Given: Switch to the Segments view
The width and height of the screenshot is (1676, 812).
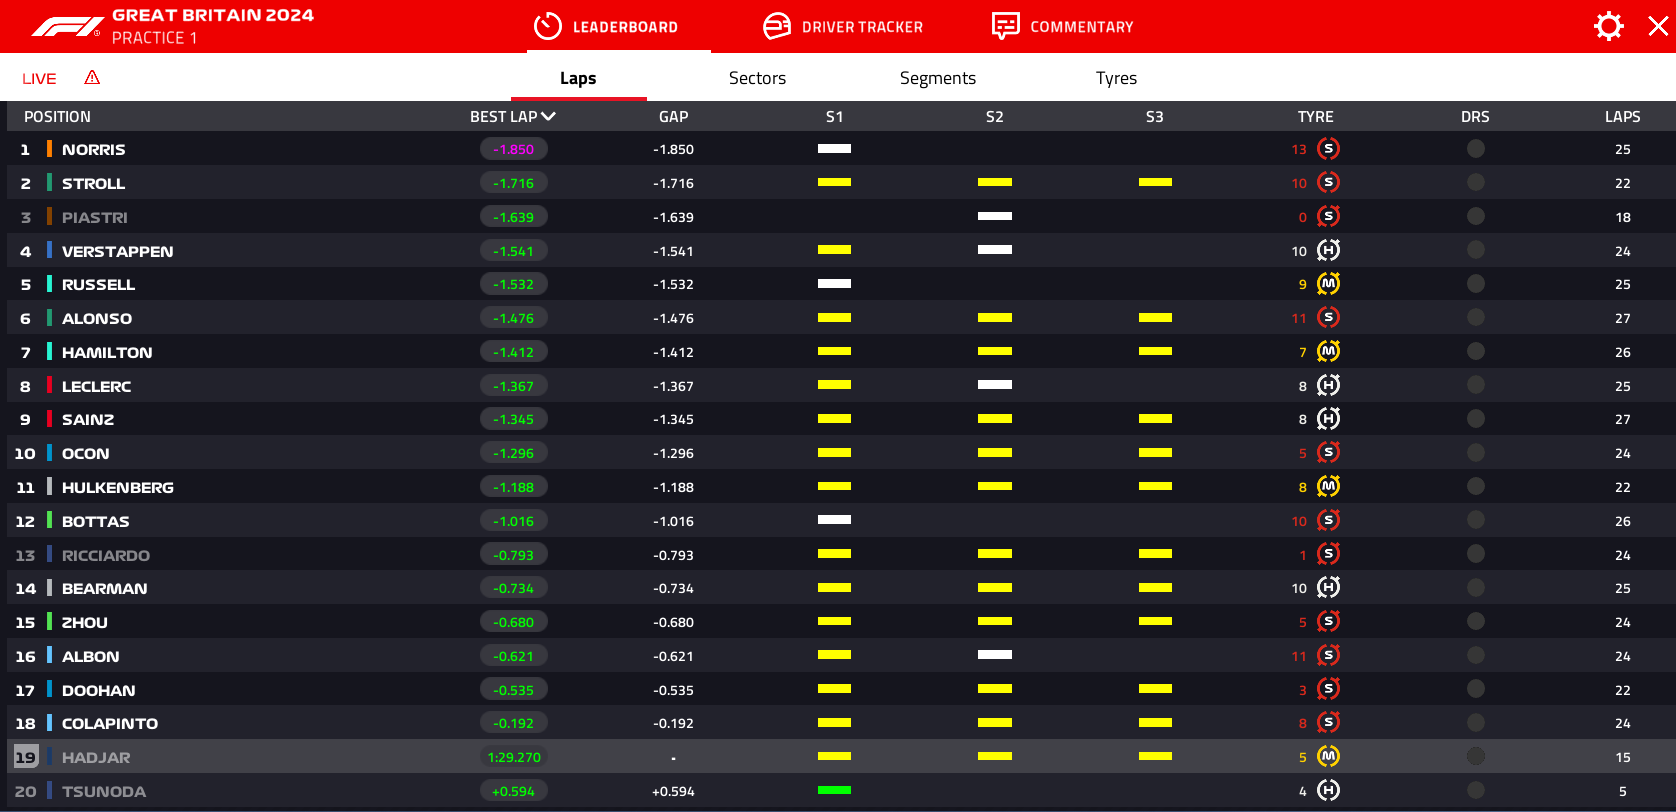Looking at the screenshot, I should tap(938, 78).
